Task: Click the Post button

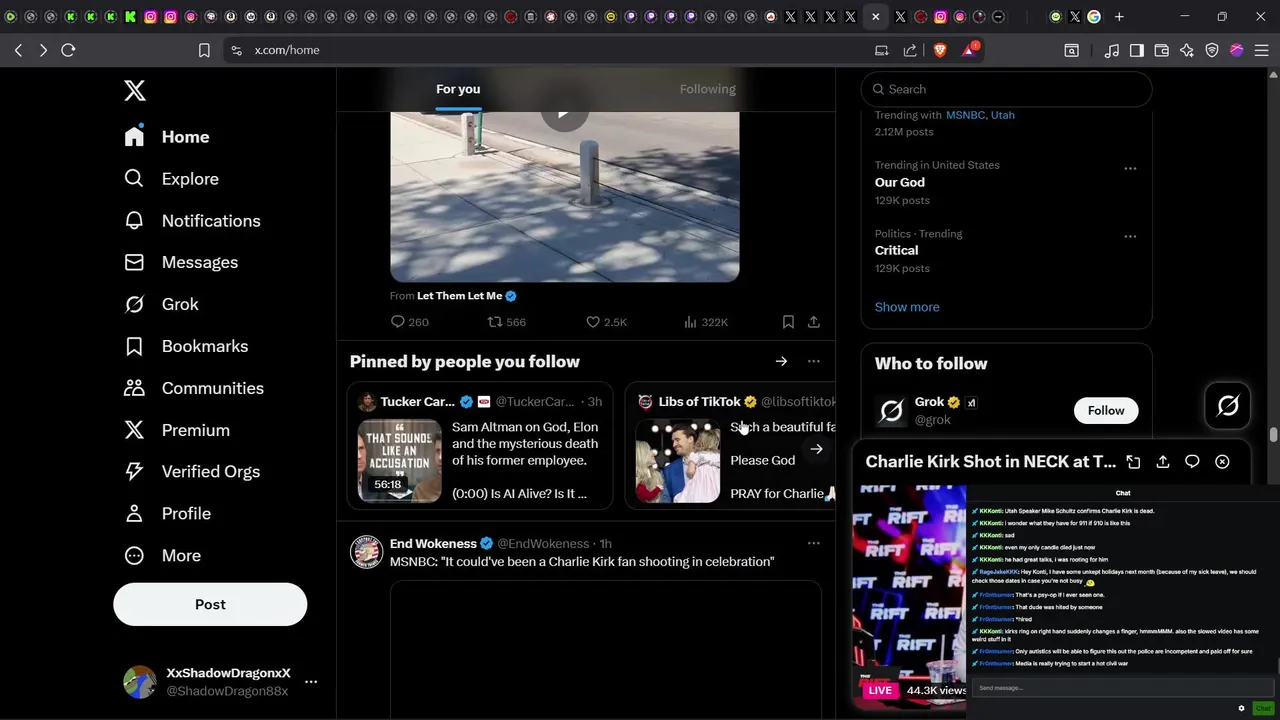Action: tap(210, 604)
